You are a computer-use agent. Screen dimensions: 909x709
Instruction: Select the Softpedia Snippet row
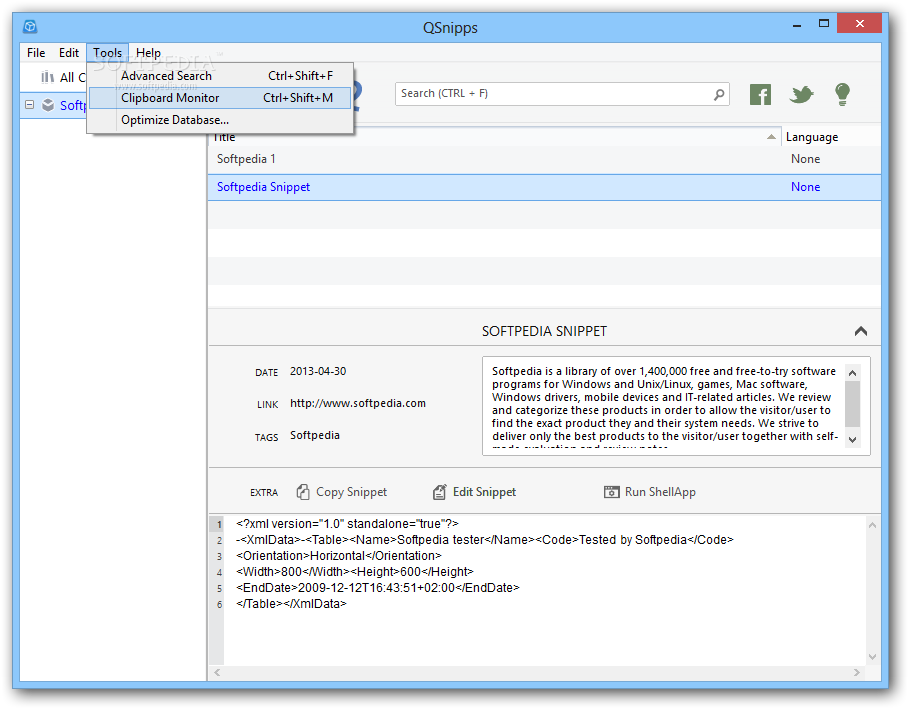(x=544, y=187)
